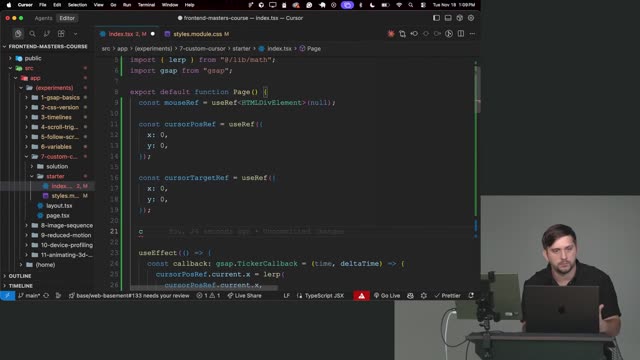Click the Prettier status item
The height and width of the screenshot is (360, 640).
click(447, 296)
